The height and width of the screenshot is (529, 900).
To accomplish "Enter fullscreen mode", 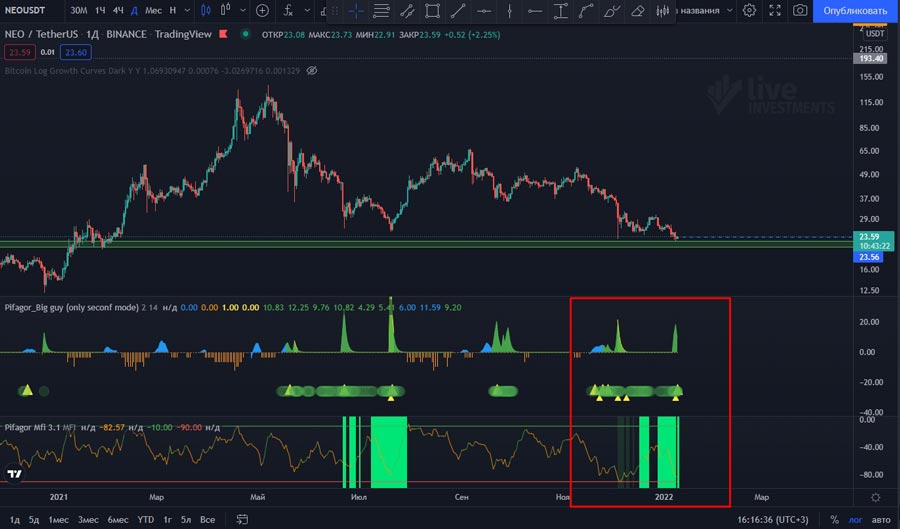I will (775, 10).
